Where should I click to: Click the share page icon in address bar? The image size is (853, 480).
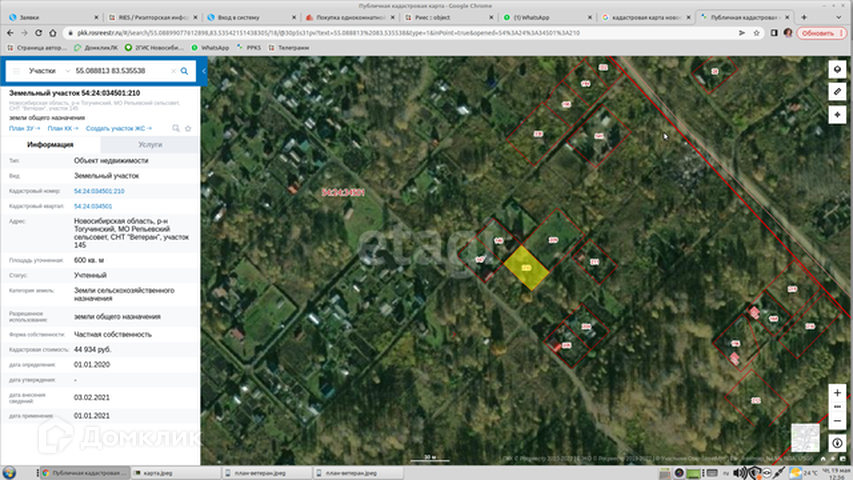(x=742, y=33)
